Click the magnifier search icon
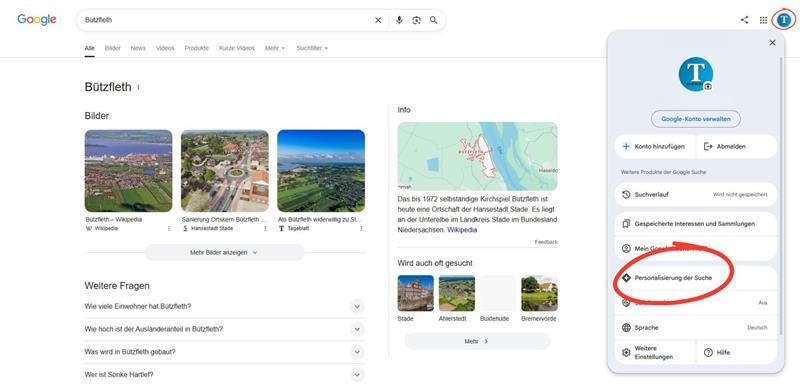This screenshot has width=800, height=386. click(x=434, y=20)
